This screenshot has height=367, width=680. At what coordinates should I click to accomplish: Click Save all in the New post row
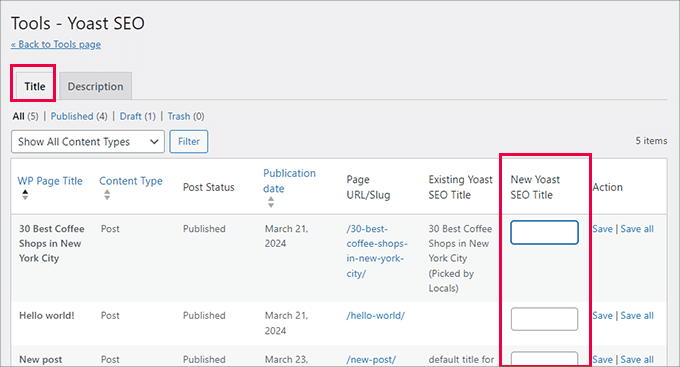pos(637,359)
